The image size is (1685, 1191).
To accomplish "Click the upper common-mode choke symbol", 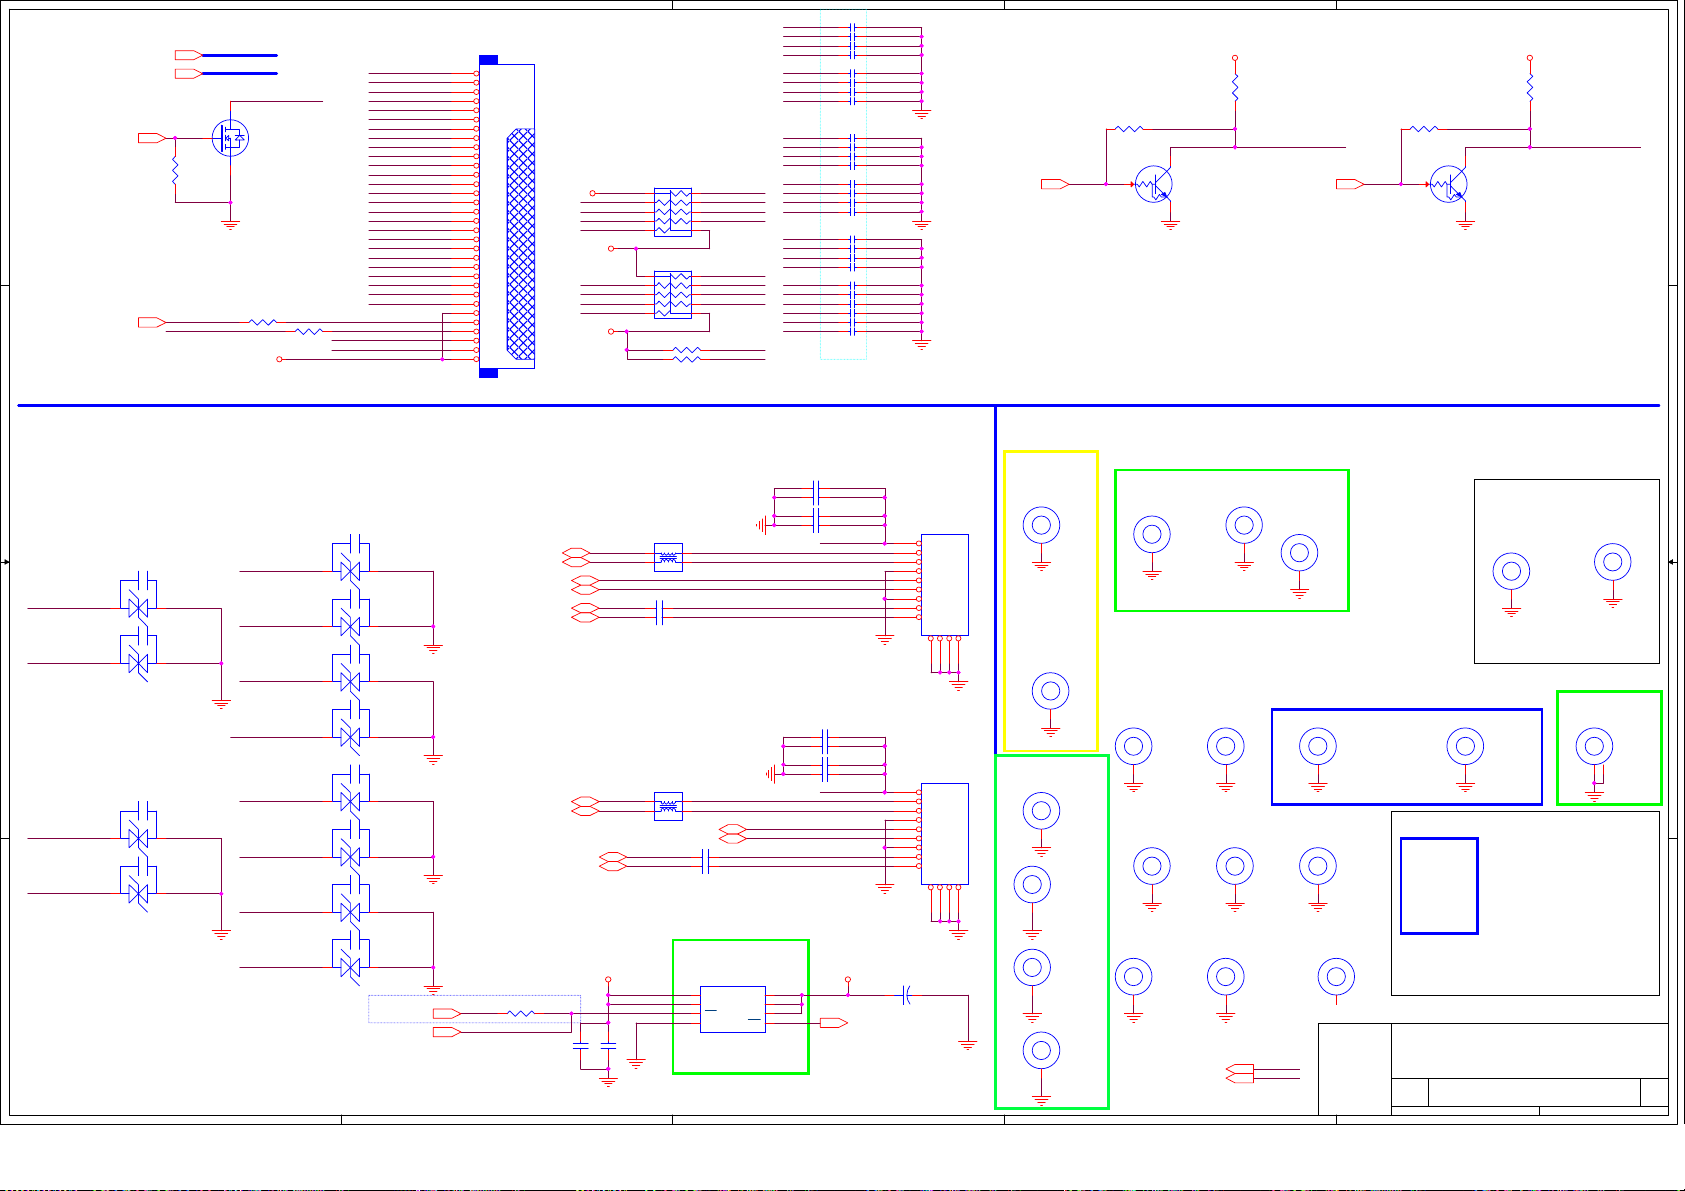I will 668,557.
